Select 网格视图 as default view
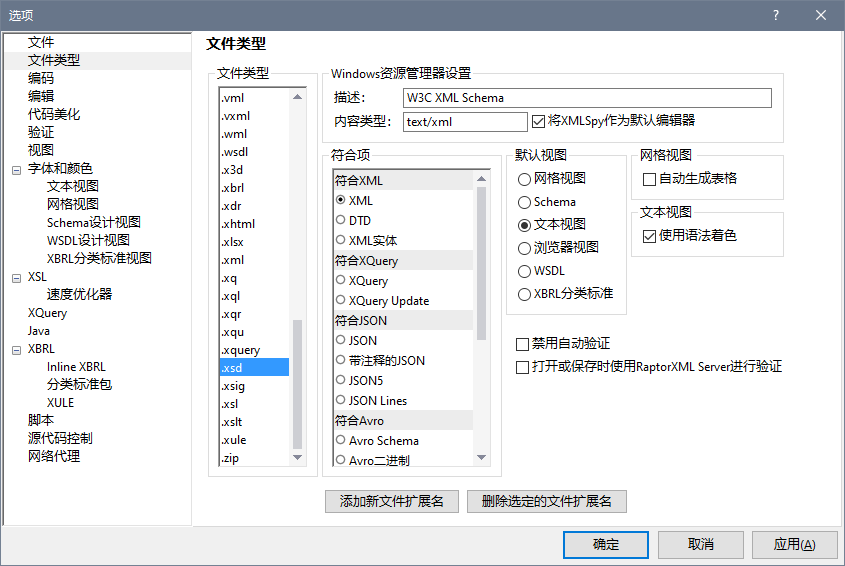The image size is (845, 566). tap(525, 179)
